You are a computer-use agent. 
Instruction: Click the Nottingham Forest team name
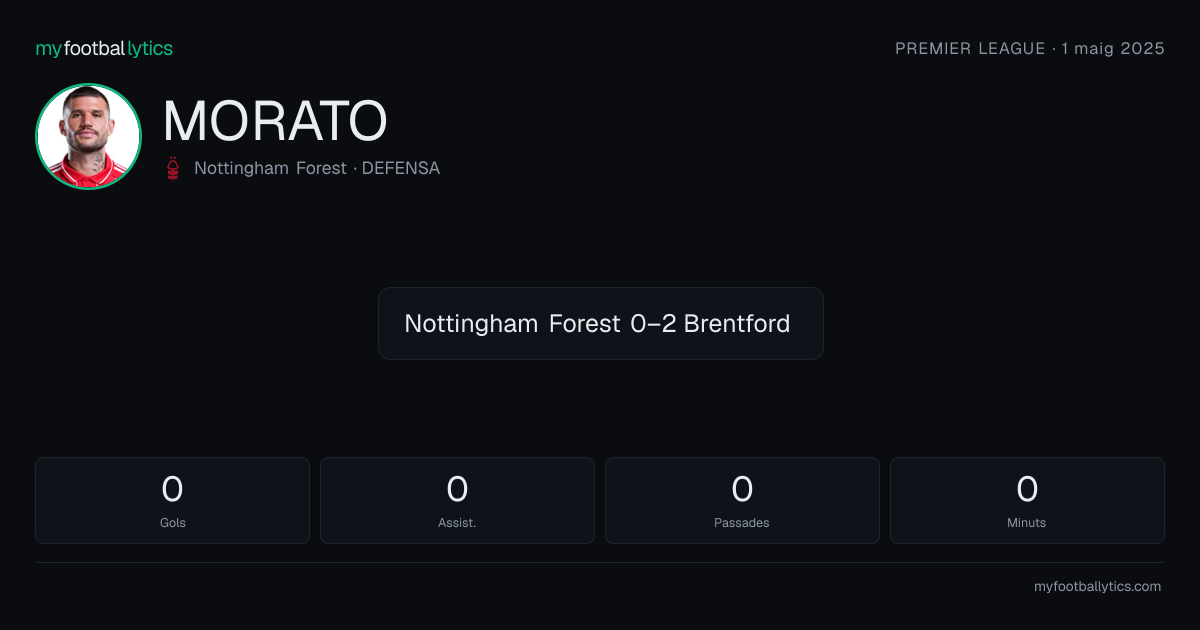(270, 168)
